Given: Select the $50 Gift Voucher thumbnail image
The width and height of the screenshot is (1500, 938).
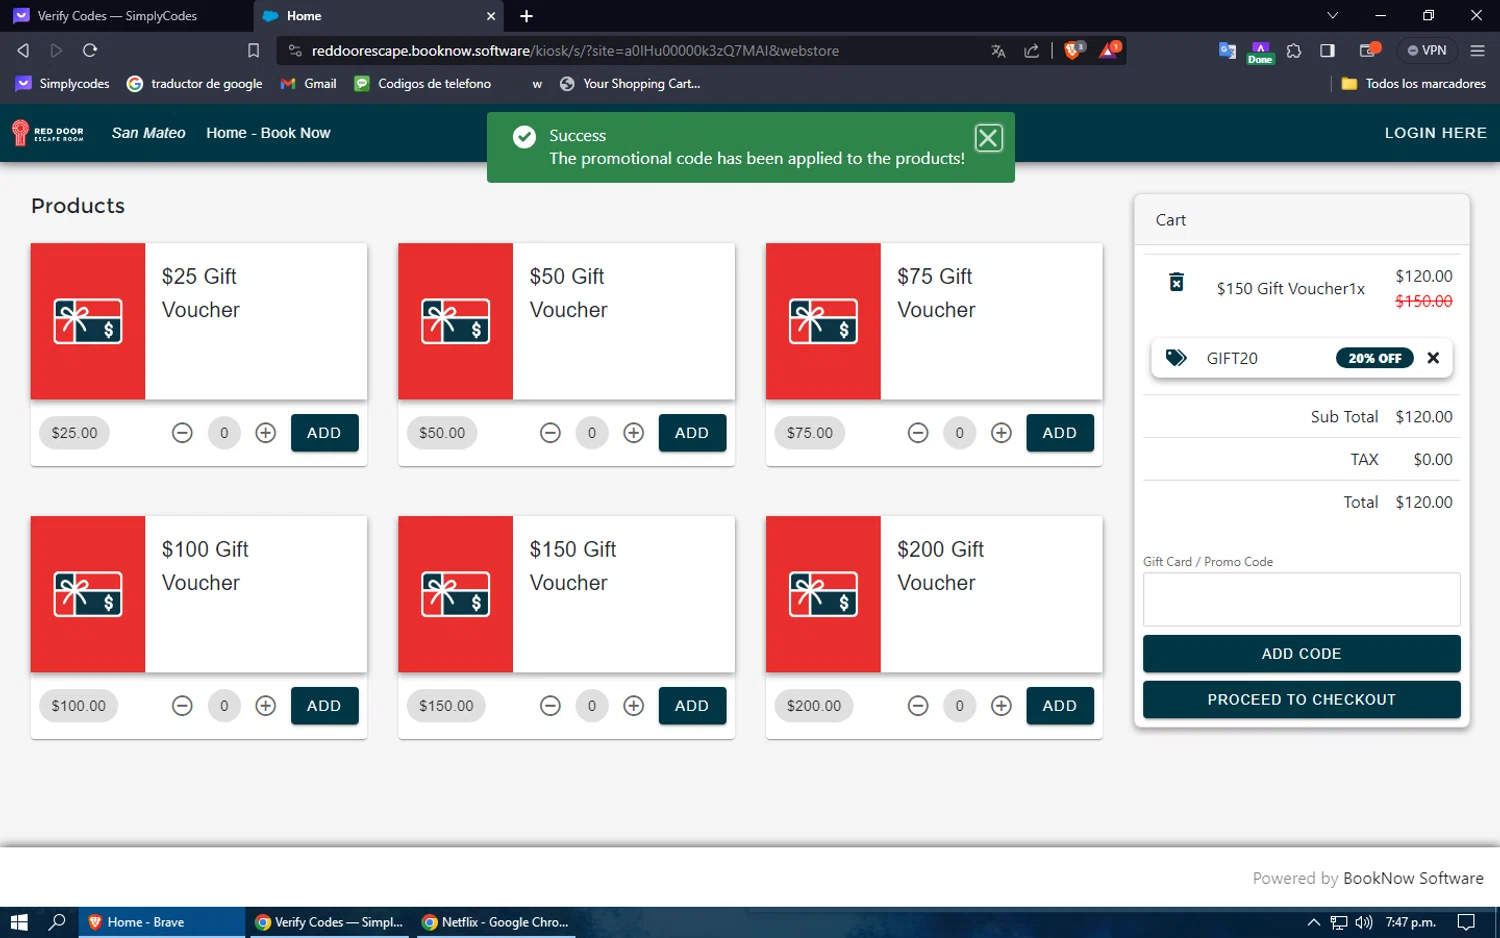Looking at the screenshot, I should tap(456, 321).
